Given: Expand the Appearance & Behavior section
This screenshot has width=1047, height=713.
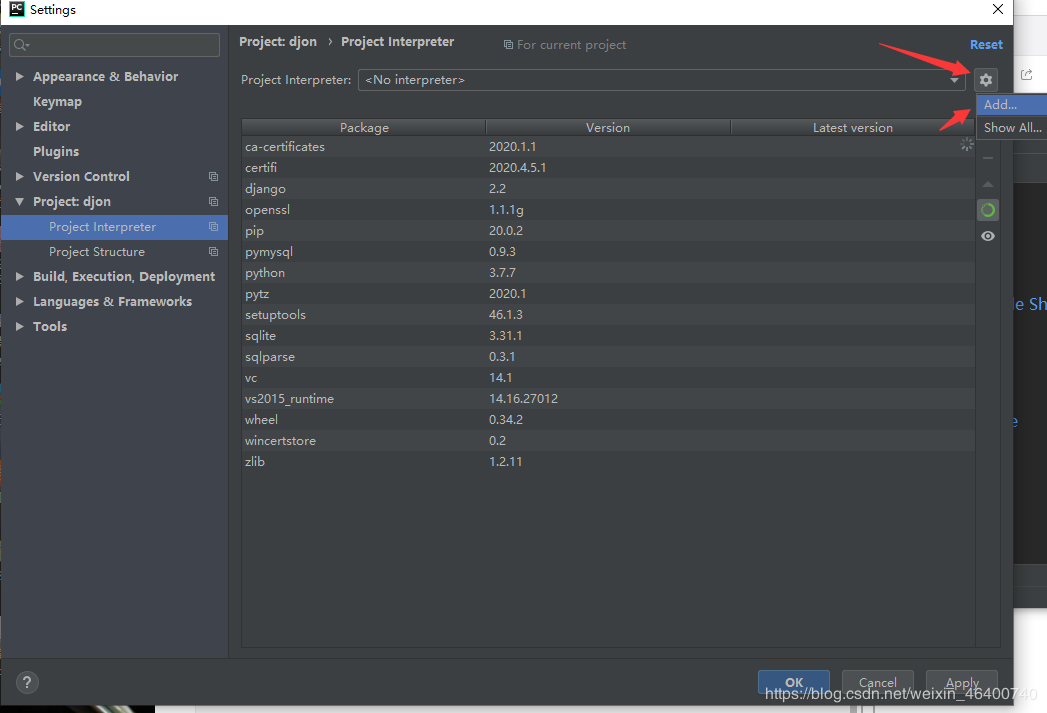Looking at the screenshot, I should pos(20,77).
